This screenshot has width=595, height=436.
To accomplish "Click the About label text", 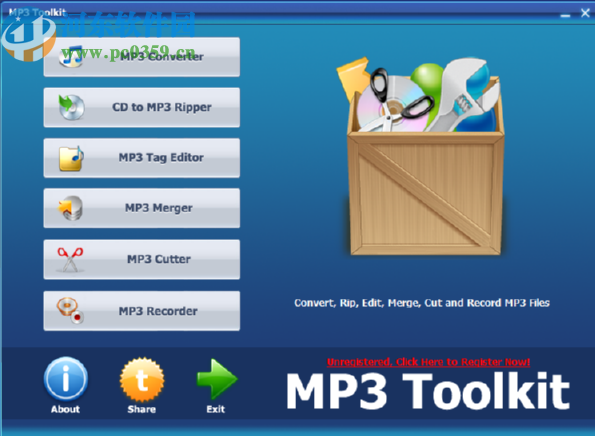I will pos(66,409).
